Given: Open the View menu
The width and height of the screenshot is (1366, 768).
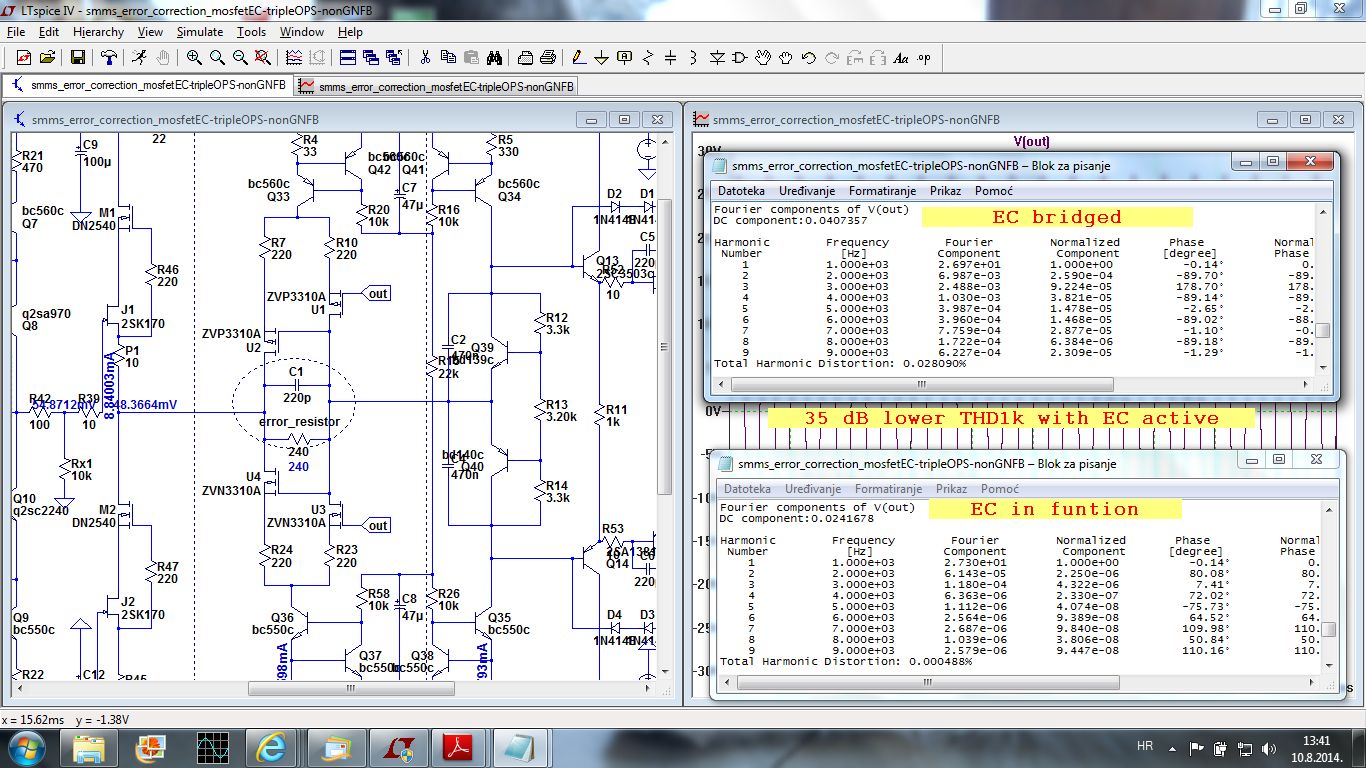Looking at the screenshot, I should click(x=150, y=32).
